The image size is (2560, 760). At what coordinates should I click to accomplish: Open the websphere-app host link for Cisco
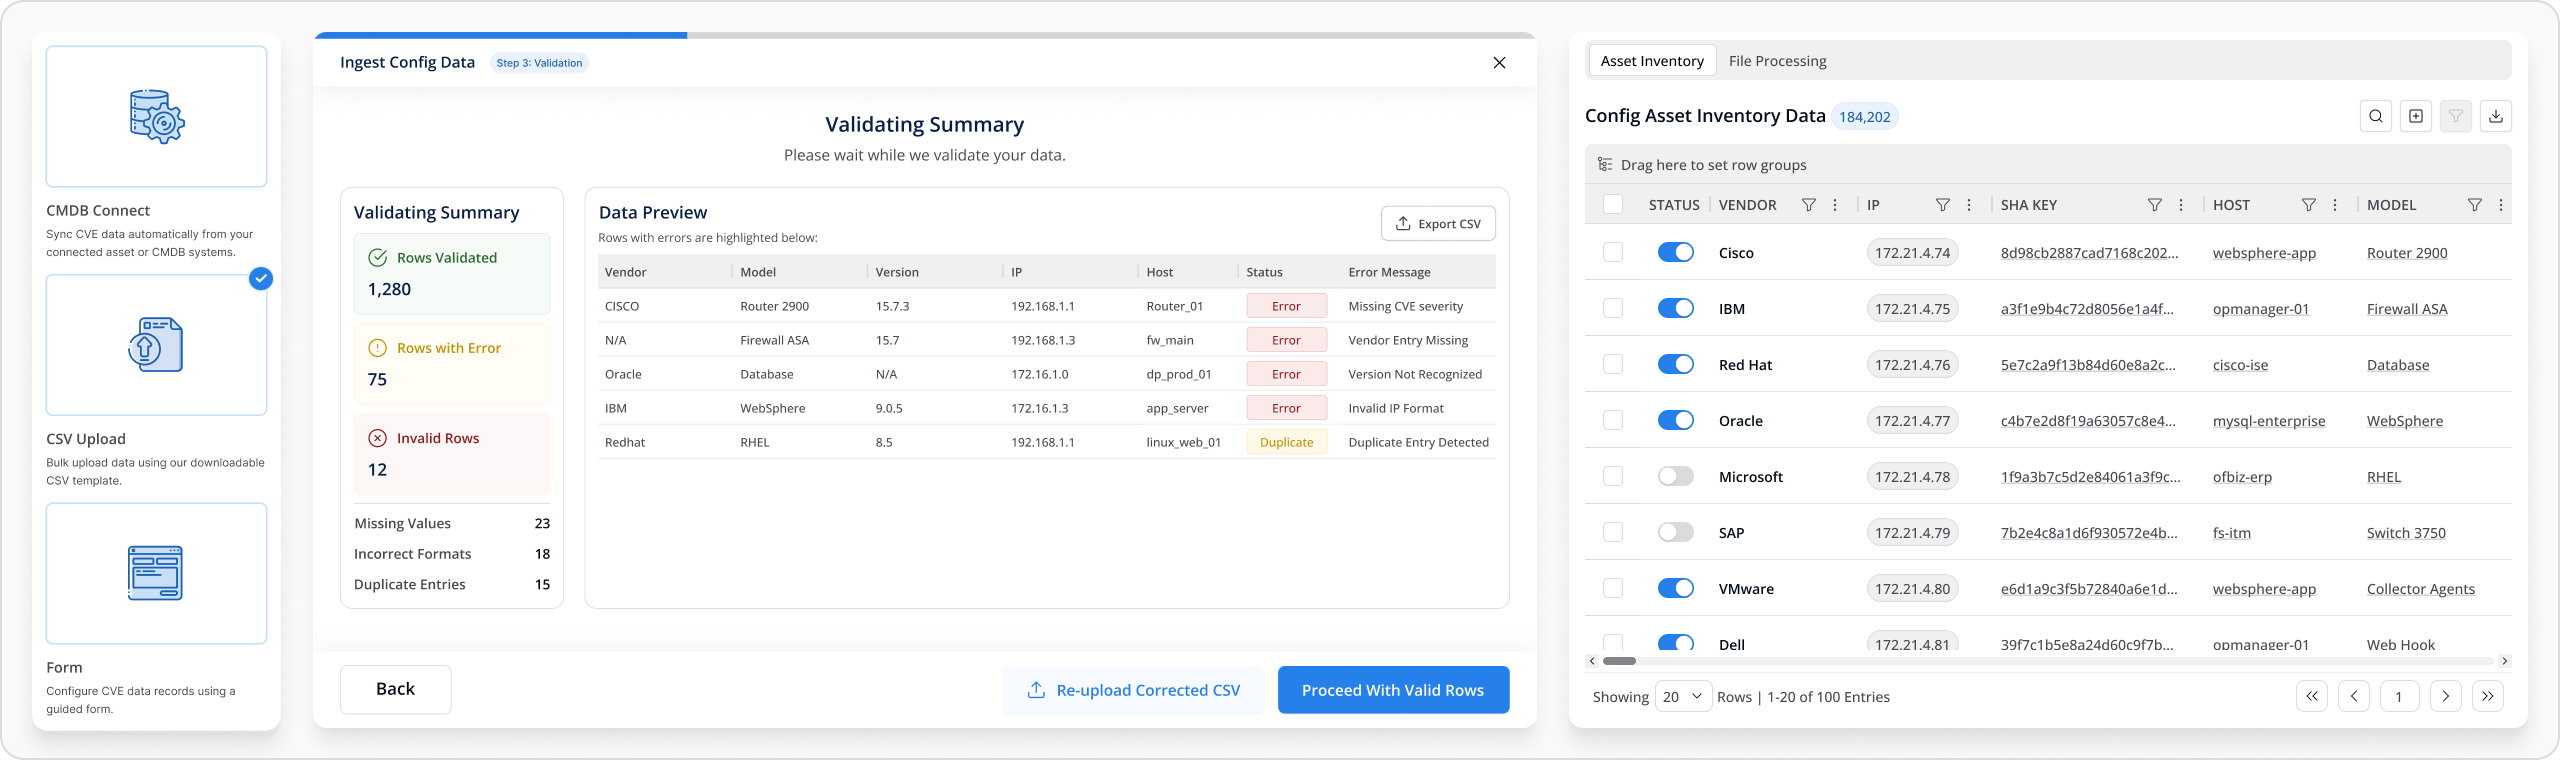pyautogui.click(x=2264, y=253)
